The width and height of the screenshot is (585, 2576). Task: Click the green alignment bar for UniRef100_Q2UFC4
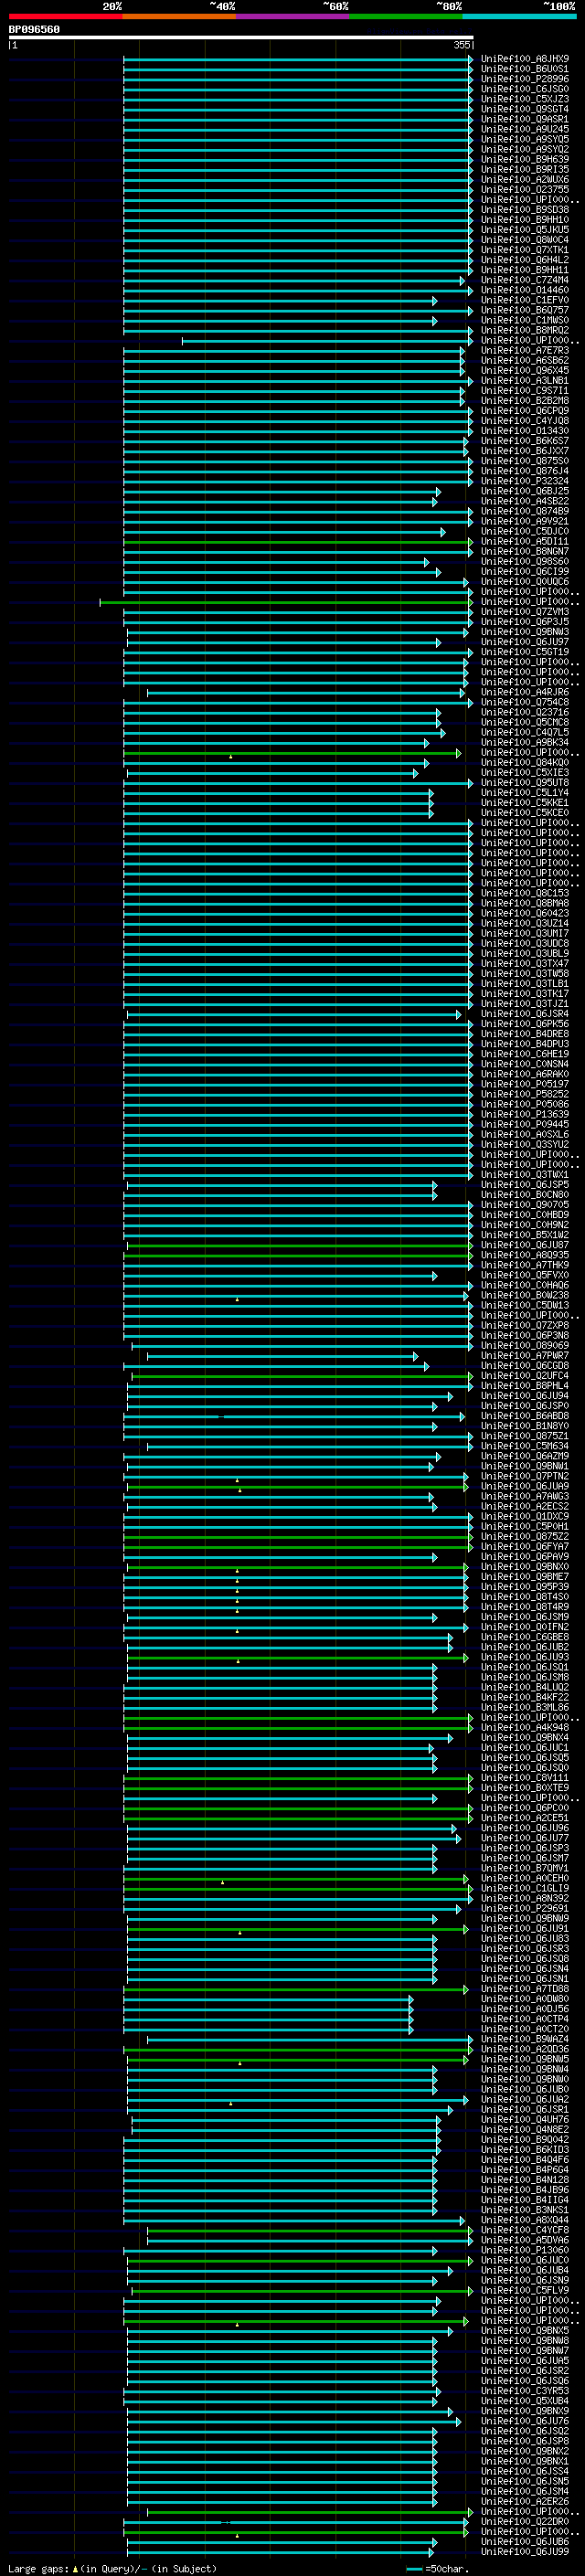(x=301, y=1376)
